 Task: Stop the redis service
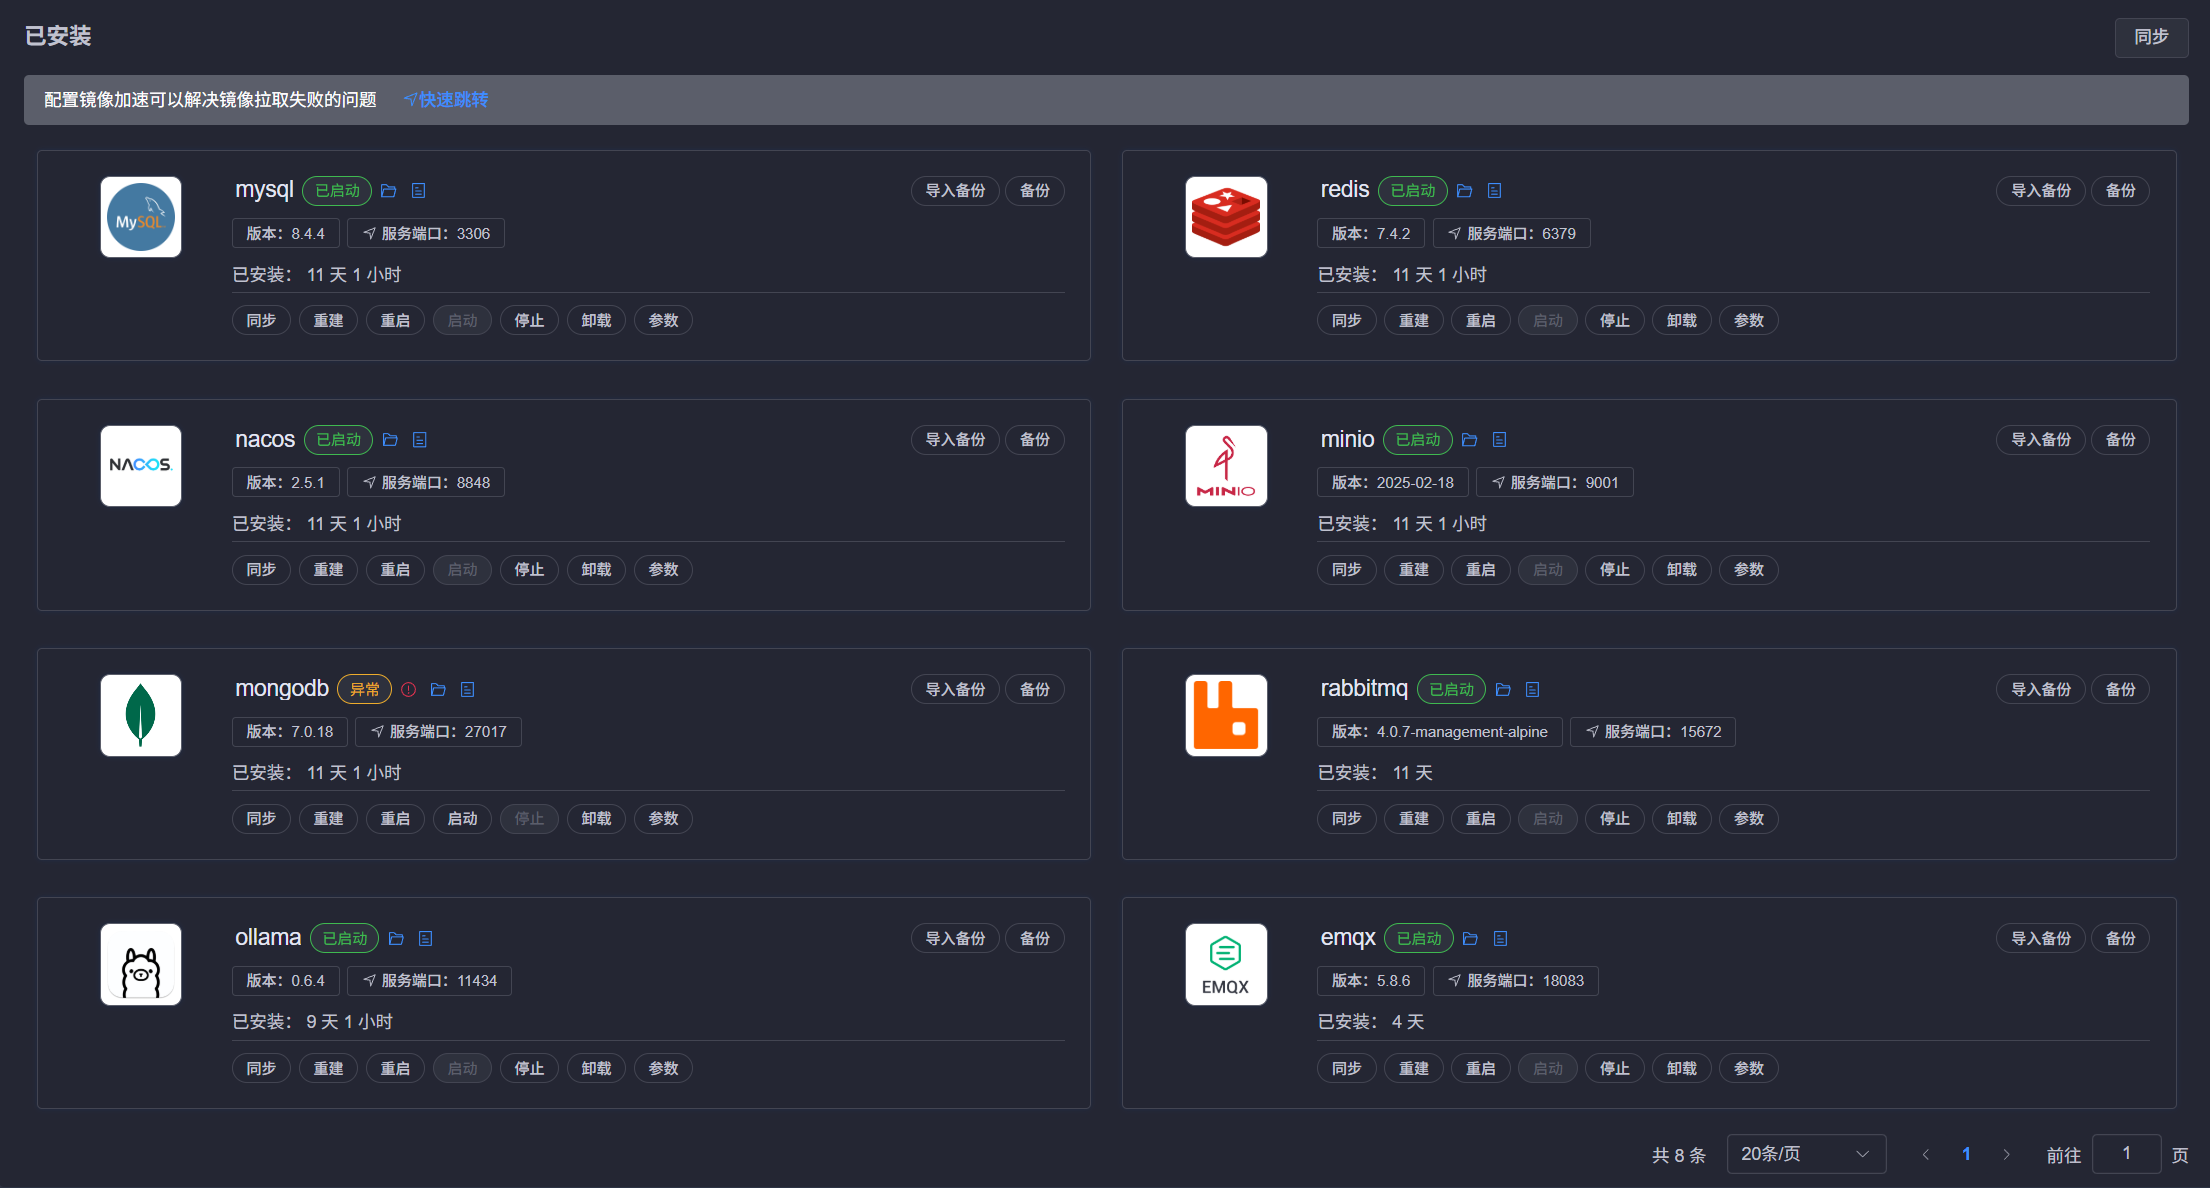pyautogui.click(x=1614, y=321)
